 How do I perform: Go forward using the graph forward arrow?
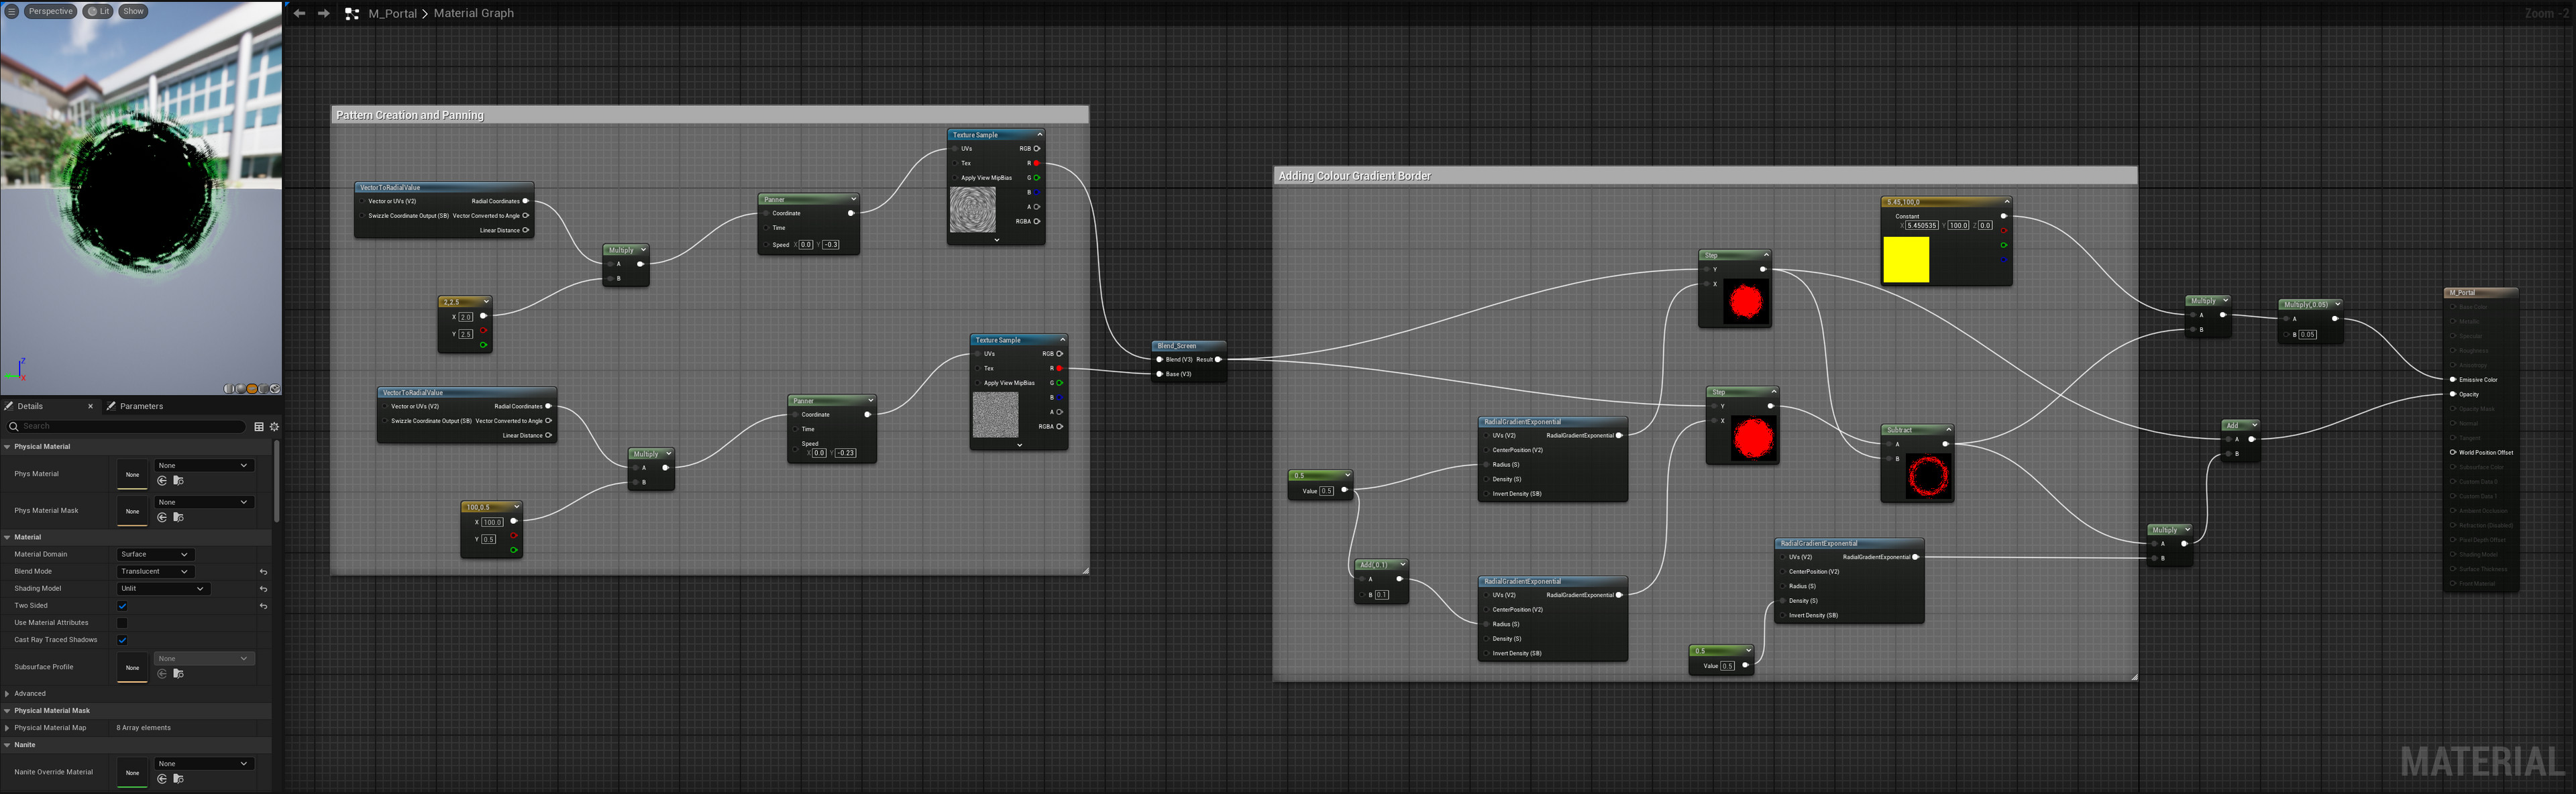323,13
